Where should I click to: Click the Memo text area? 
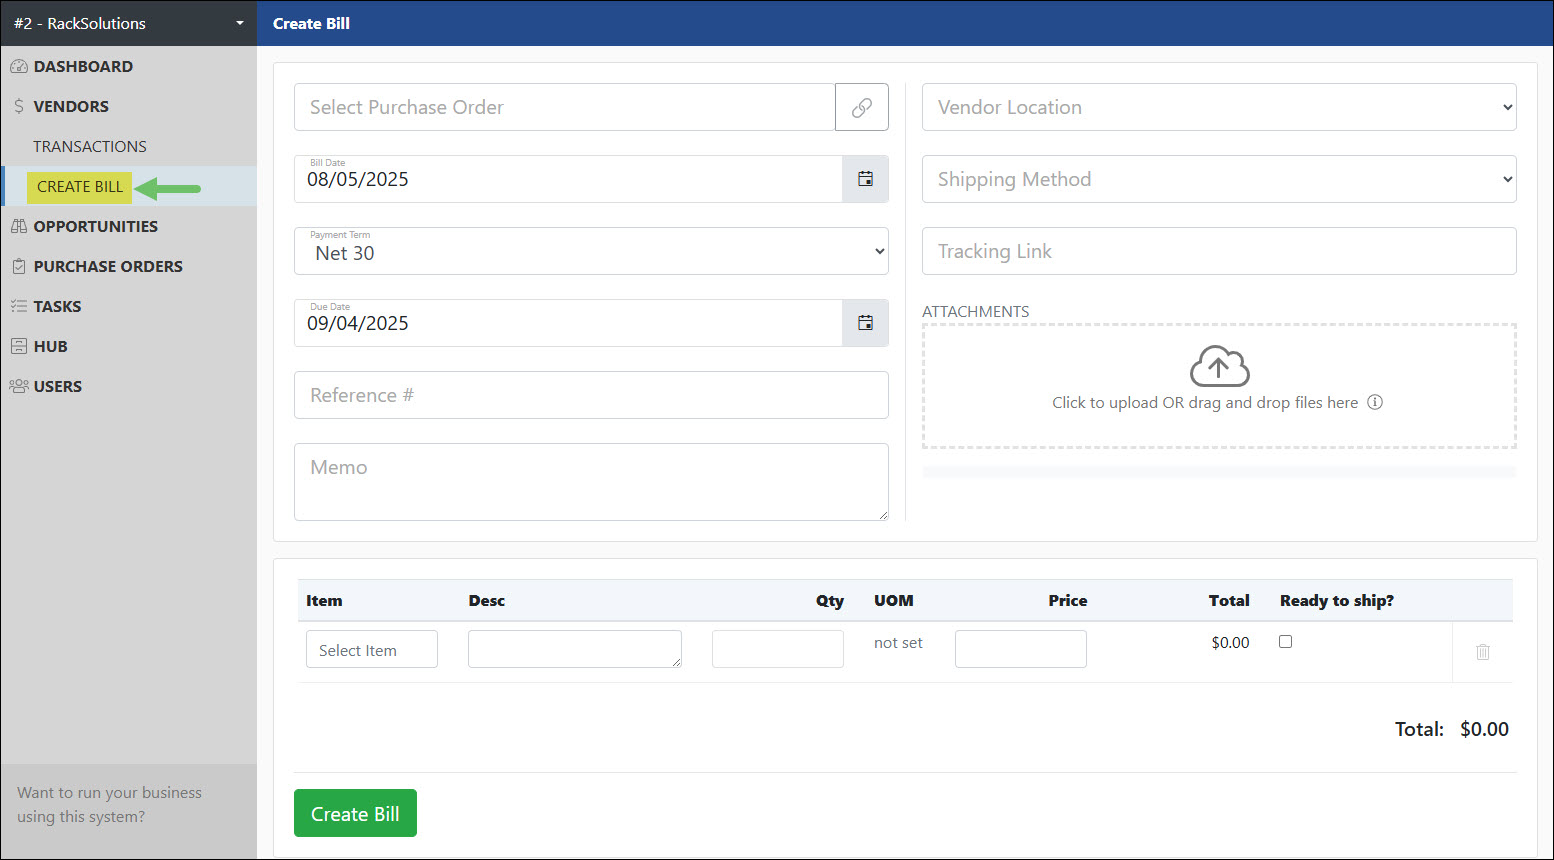pyautogui.click(x=590, y=482)
